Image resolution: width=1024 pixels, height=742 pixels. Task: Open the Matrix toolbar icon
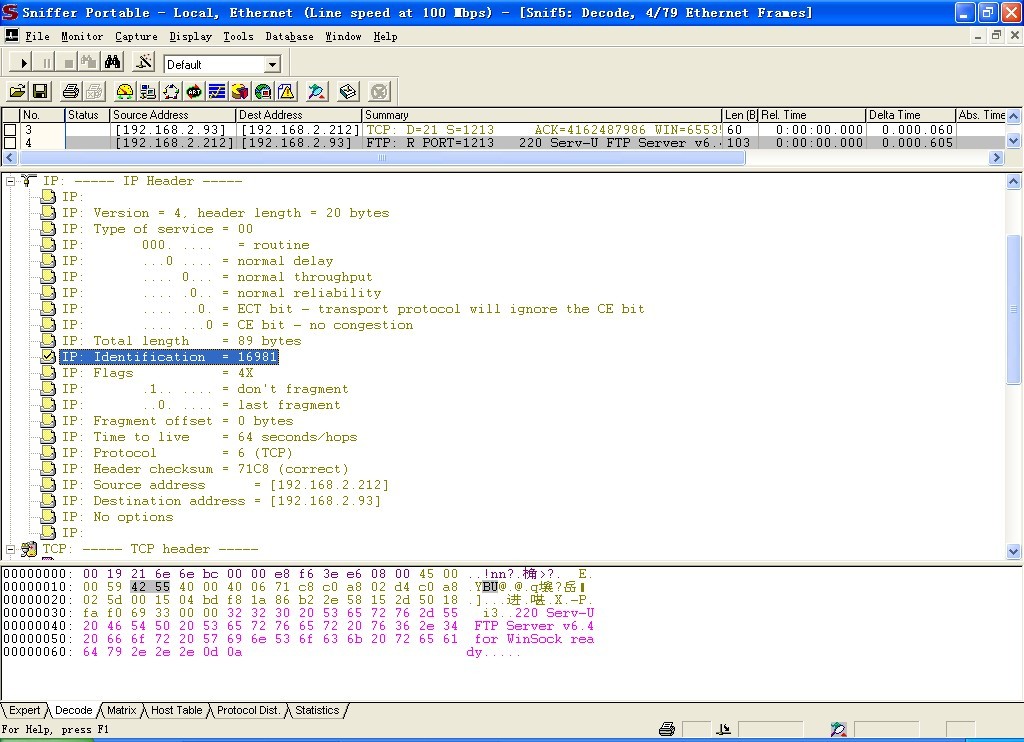[171, 91]
